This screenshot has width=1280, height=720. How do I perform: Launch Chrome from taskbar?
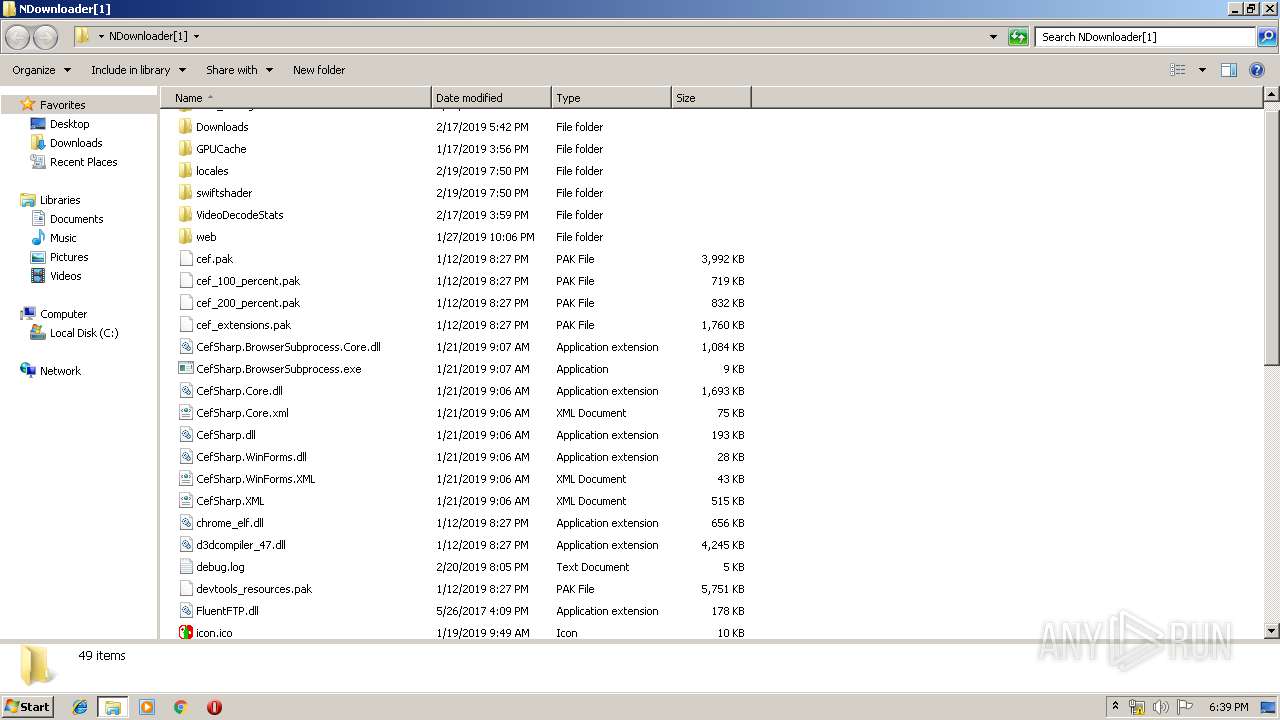click(180, 707)
